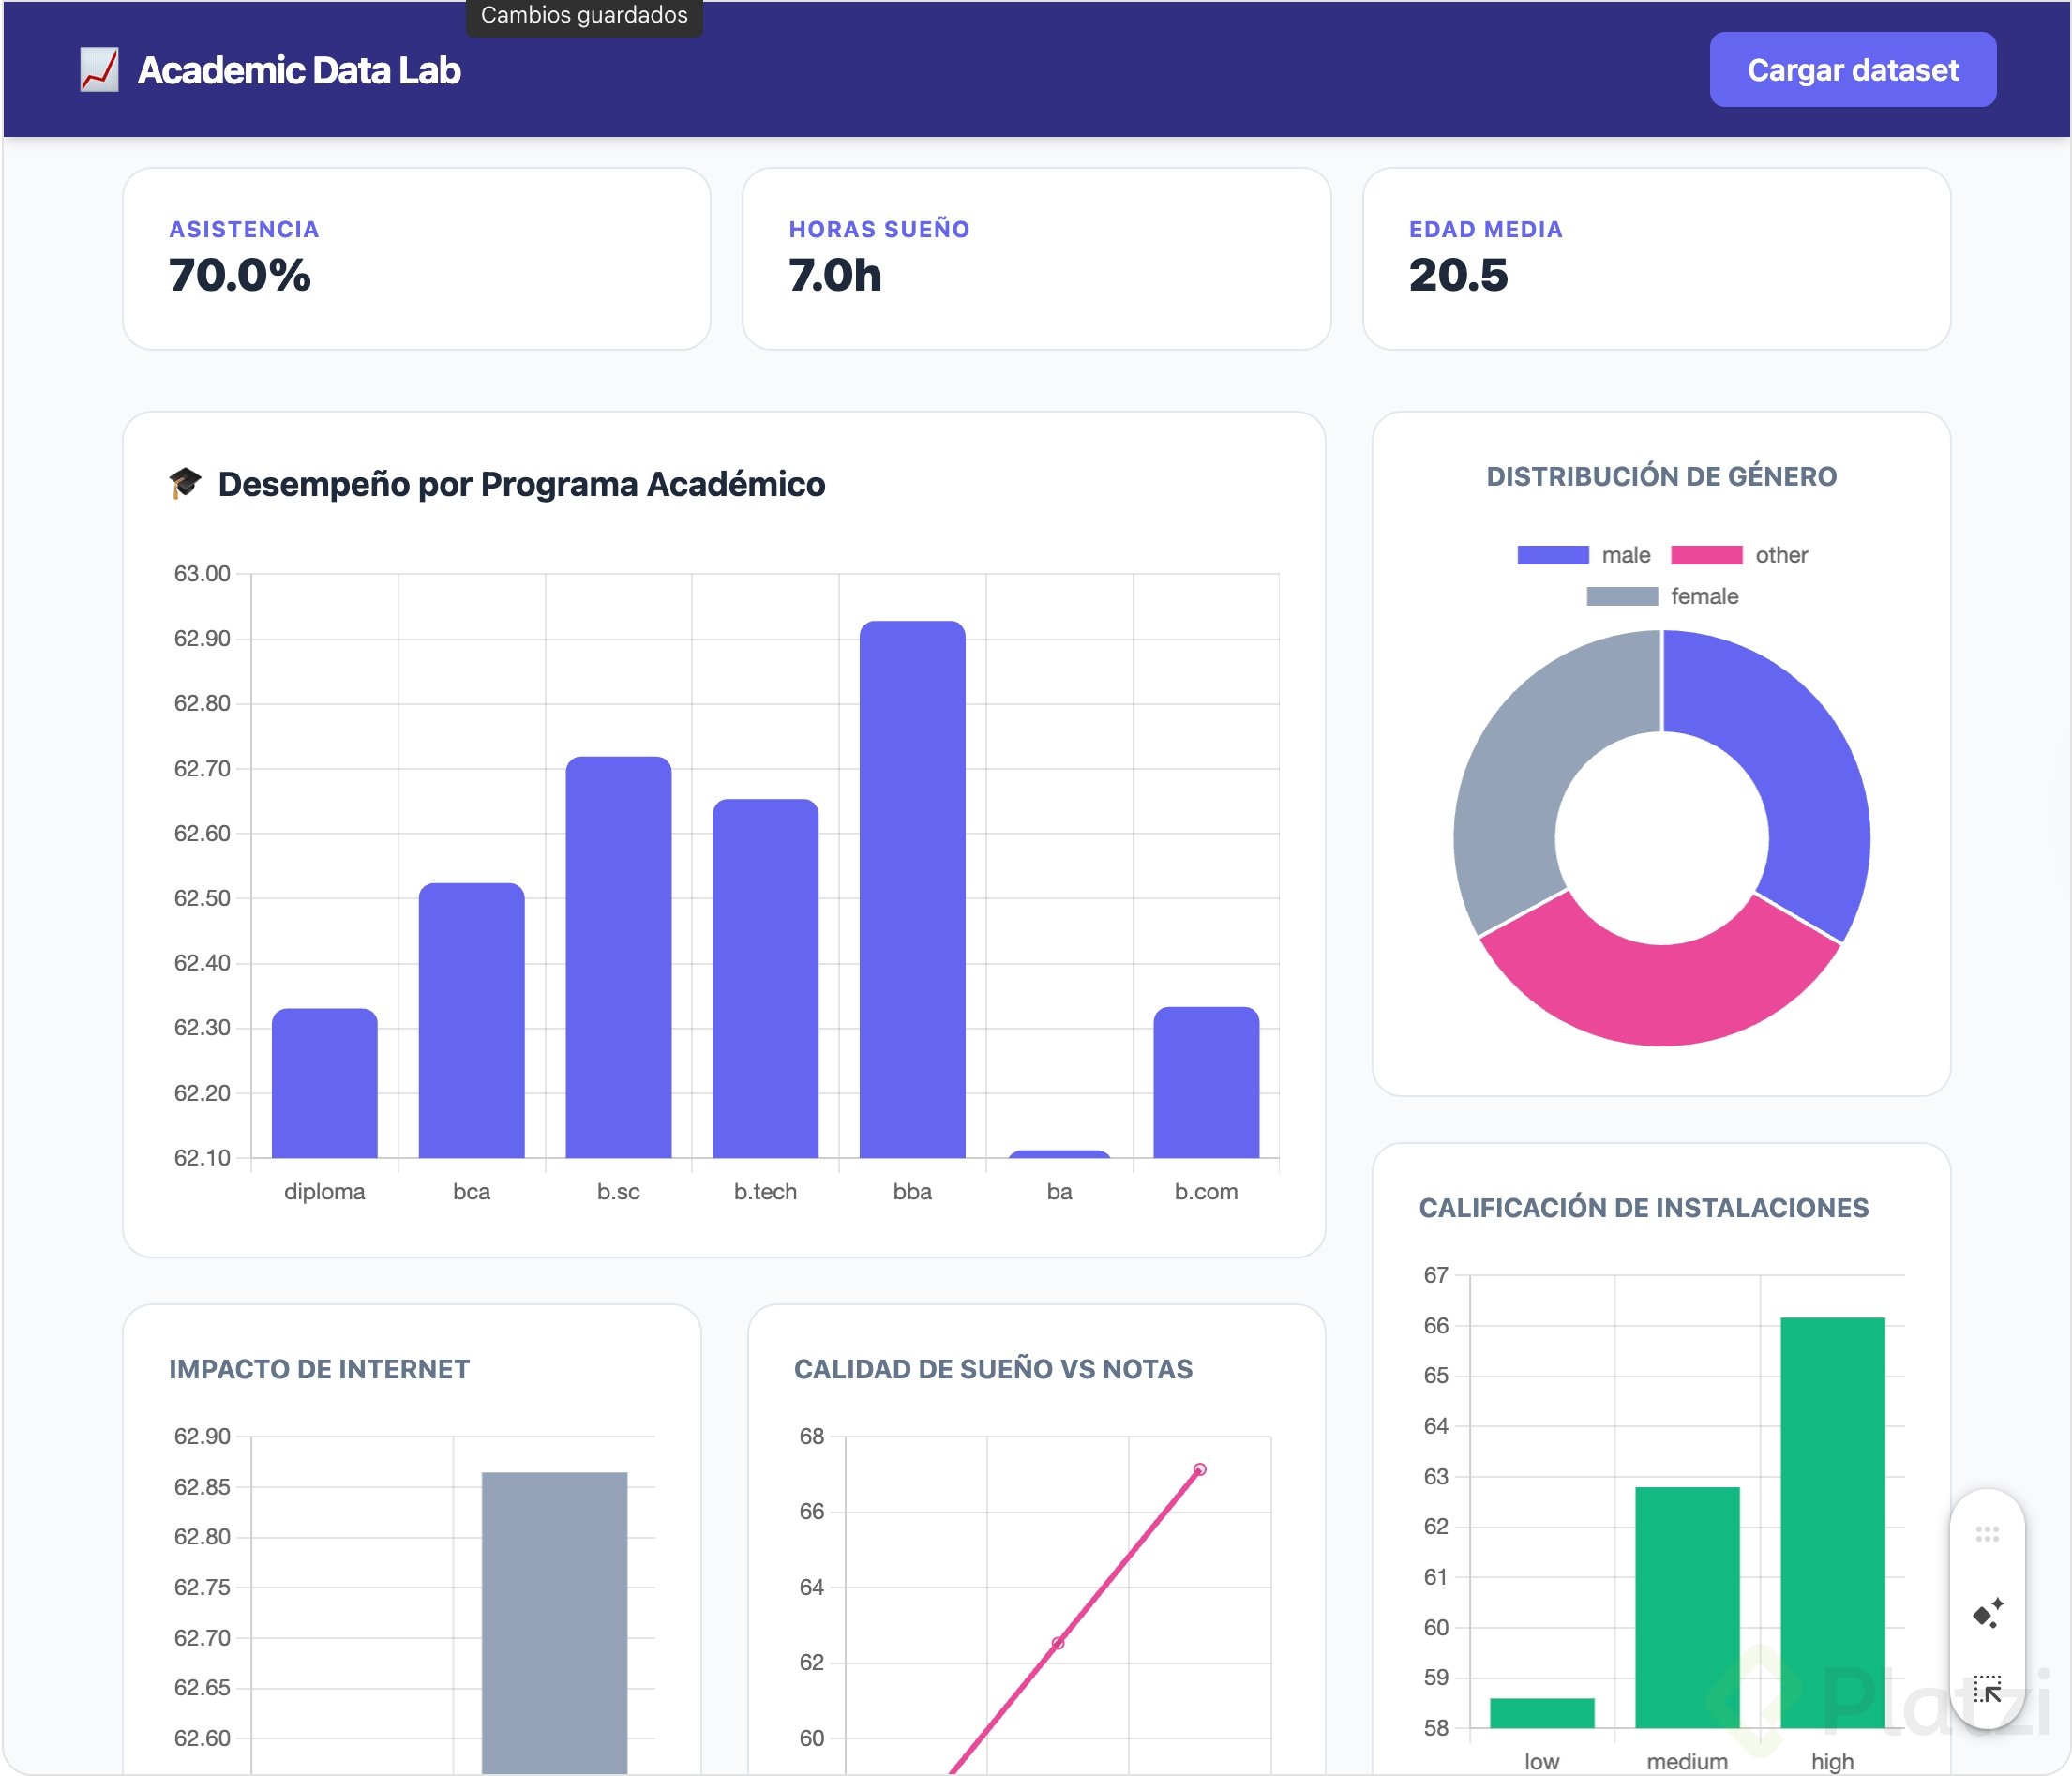Click the Academic Data Lab title
This screenshot has height=1776, width=2072.
coord(299,70)
